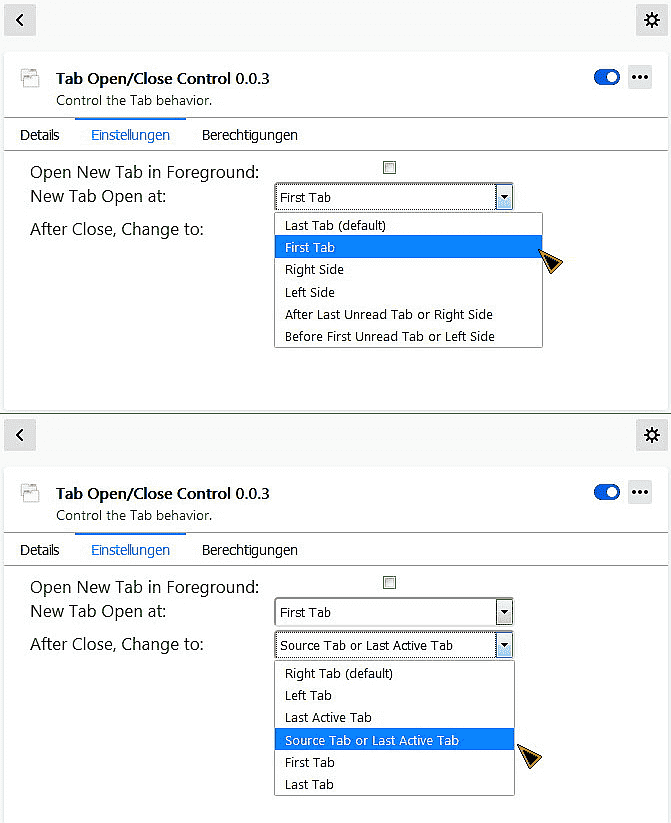Check the lower 'Open New Tab in Foreground' box
Viewport: 671px width, 823px height.
[x=390, y=583]
